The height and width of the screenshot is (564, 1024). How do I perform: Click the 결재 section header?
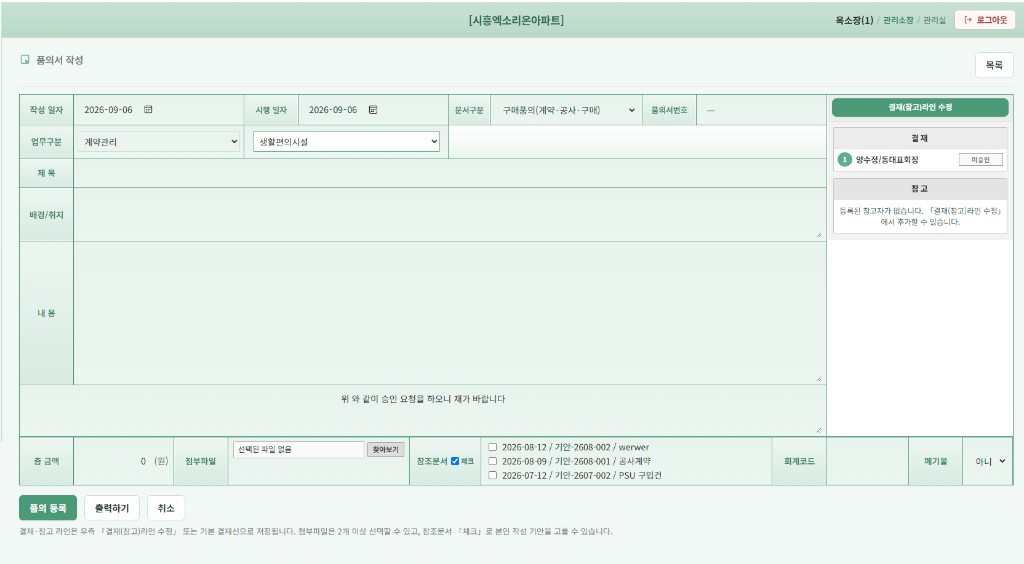[x=920, y=138]
